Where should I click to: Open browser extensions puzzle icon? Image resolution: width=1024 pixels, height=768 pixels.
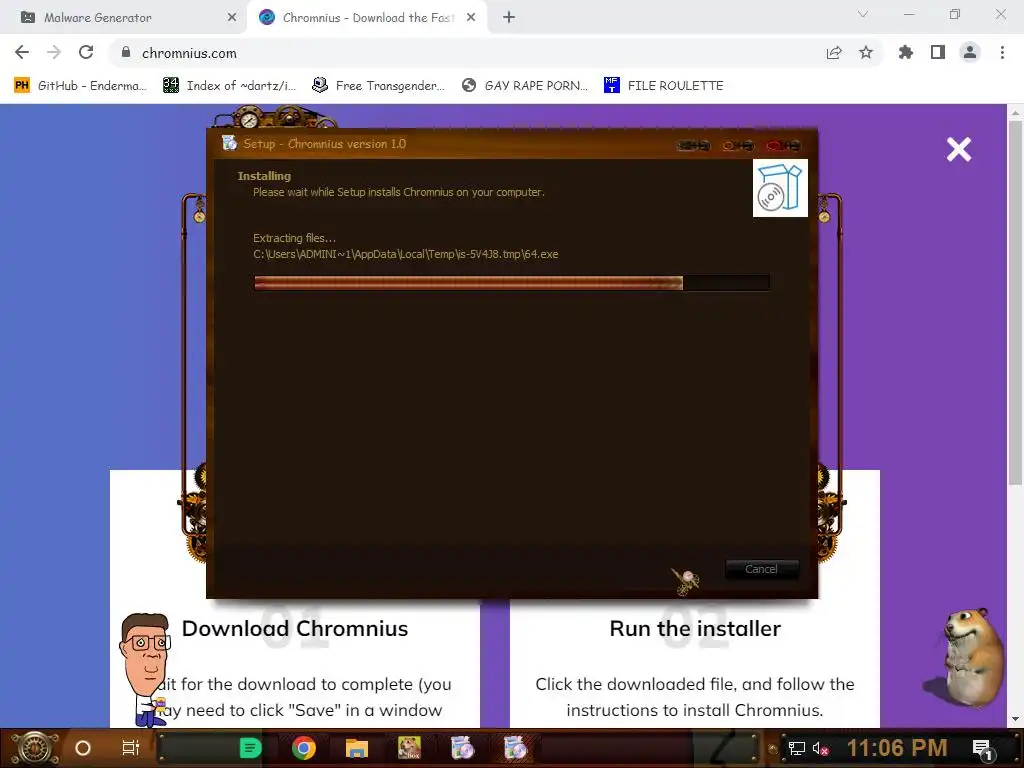click(906, 52)
